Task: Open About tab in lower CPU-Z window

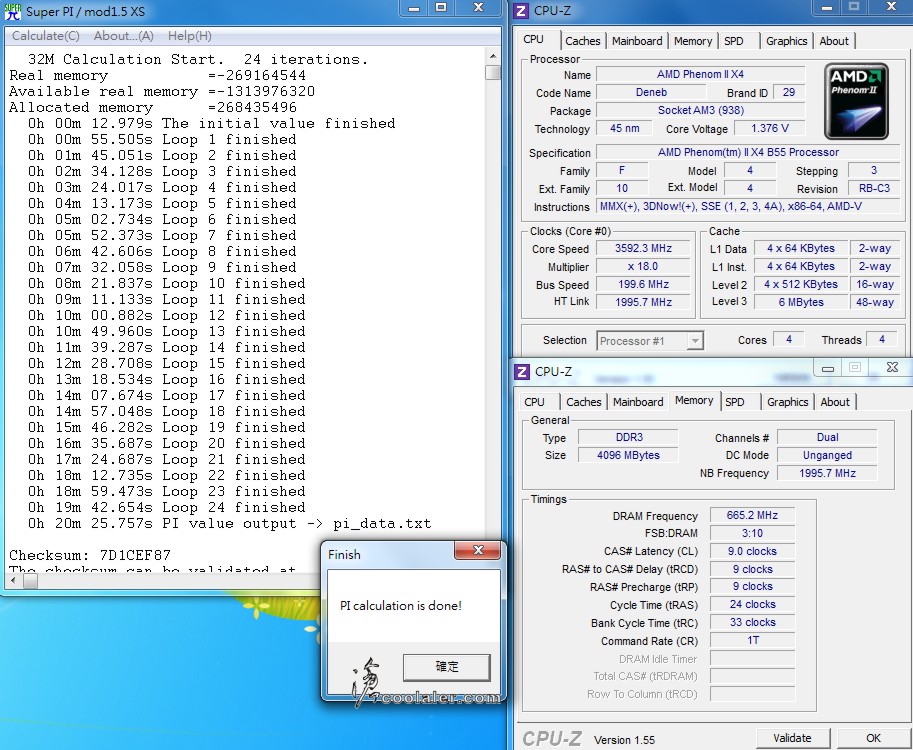Action: pyautogui.click(x=835, y=402)
